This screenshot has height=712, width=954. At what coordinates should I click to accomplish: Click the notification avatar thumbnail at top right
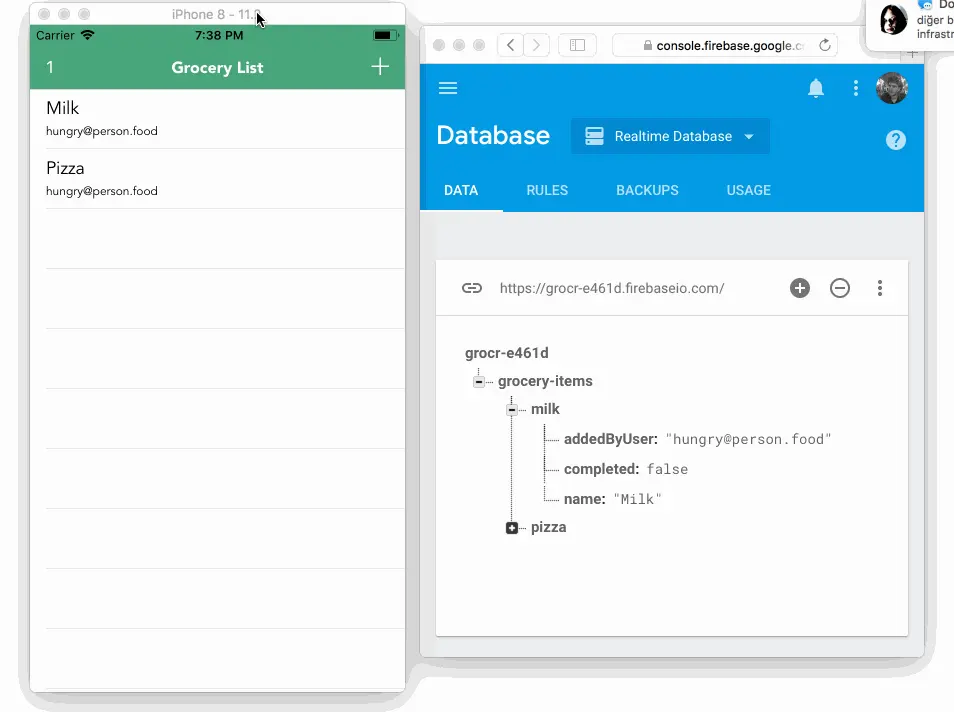tap(893, 19)
